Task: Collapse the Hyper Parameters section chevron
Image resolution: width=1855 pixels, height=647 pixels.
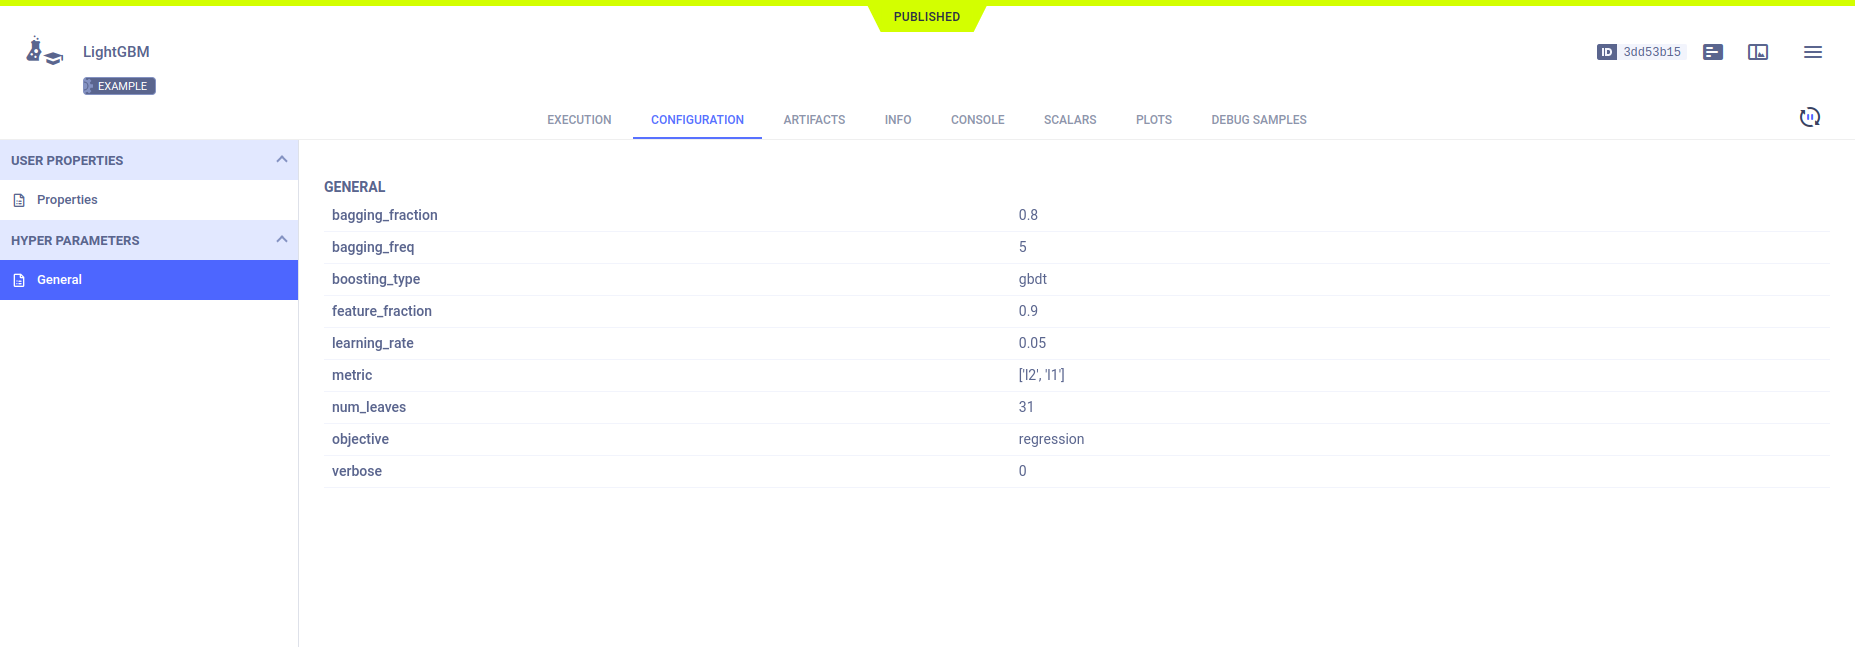Action: (x=281, y=240)
